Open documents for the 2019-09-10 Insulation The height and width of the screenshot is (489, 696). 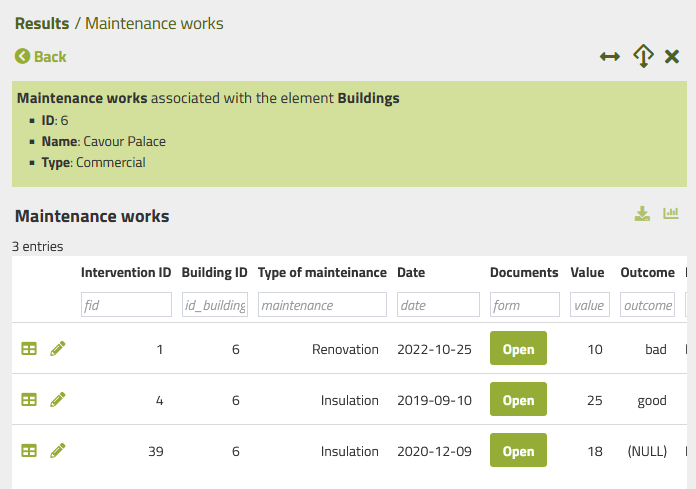(x=518, y=400)
